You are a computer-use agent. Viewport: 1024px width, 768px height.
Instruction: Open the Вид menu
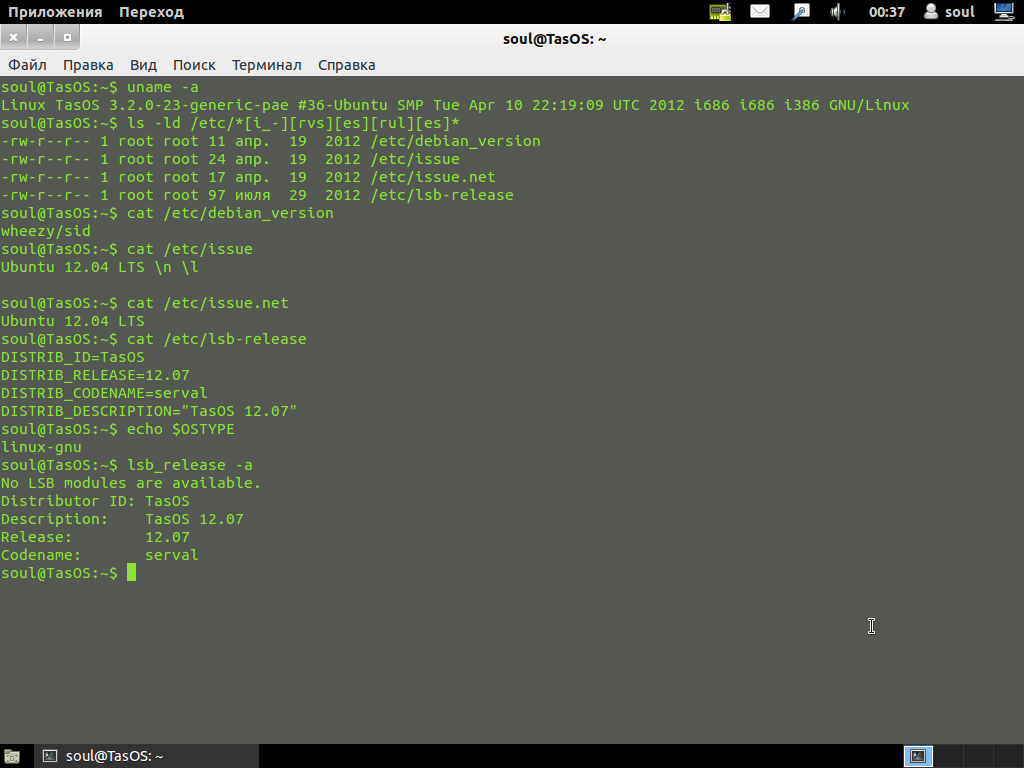click(143, 65)
